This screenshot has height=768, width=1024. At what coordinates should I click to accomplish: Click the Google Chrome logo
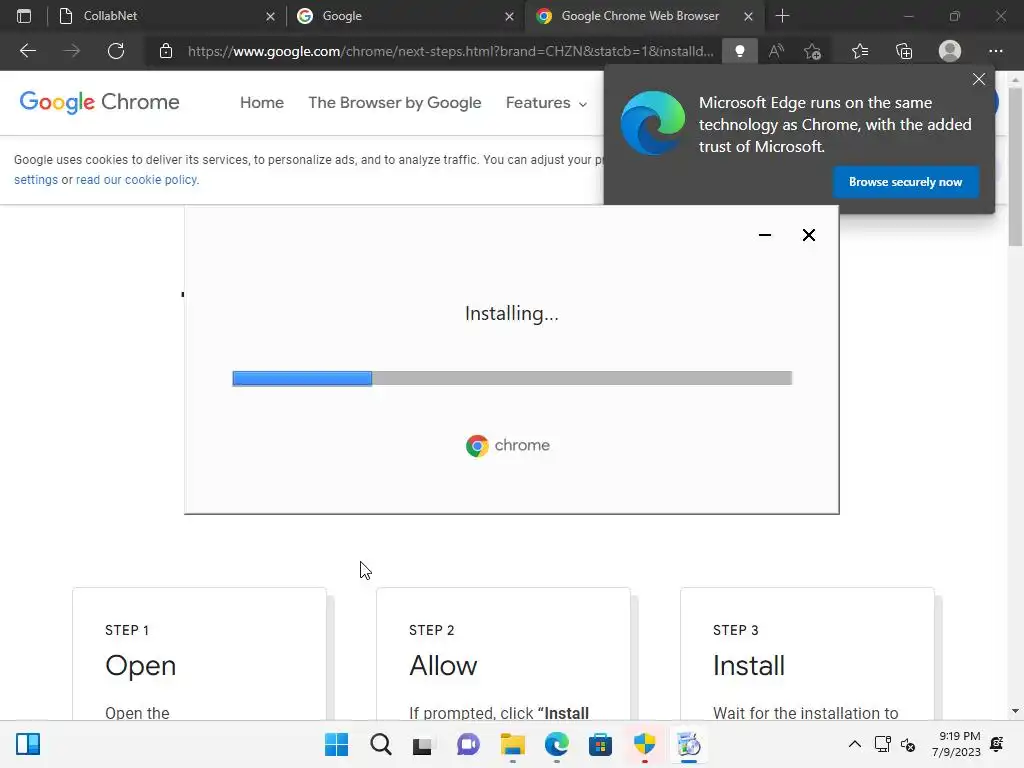click(x=99, y=102)
